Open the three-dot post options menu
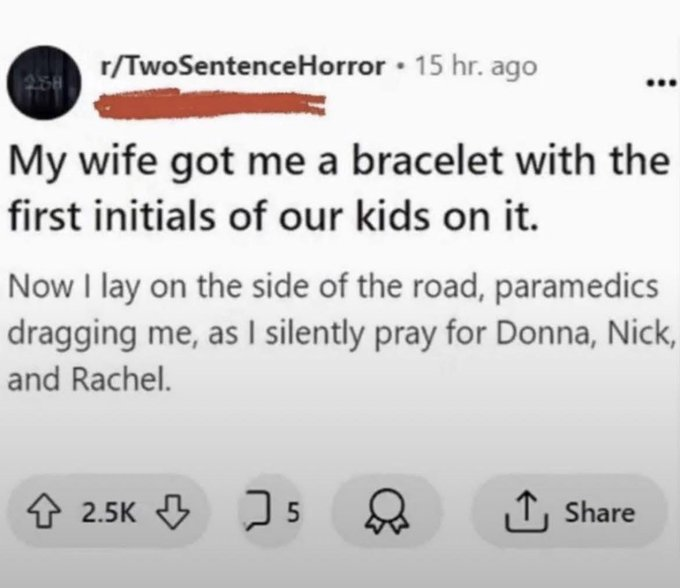This screenshot has width=680, height=588. 661,81
